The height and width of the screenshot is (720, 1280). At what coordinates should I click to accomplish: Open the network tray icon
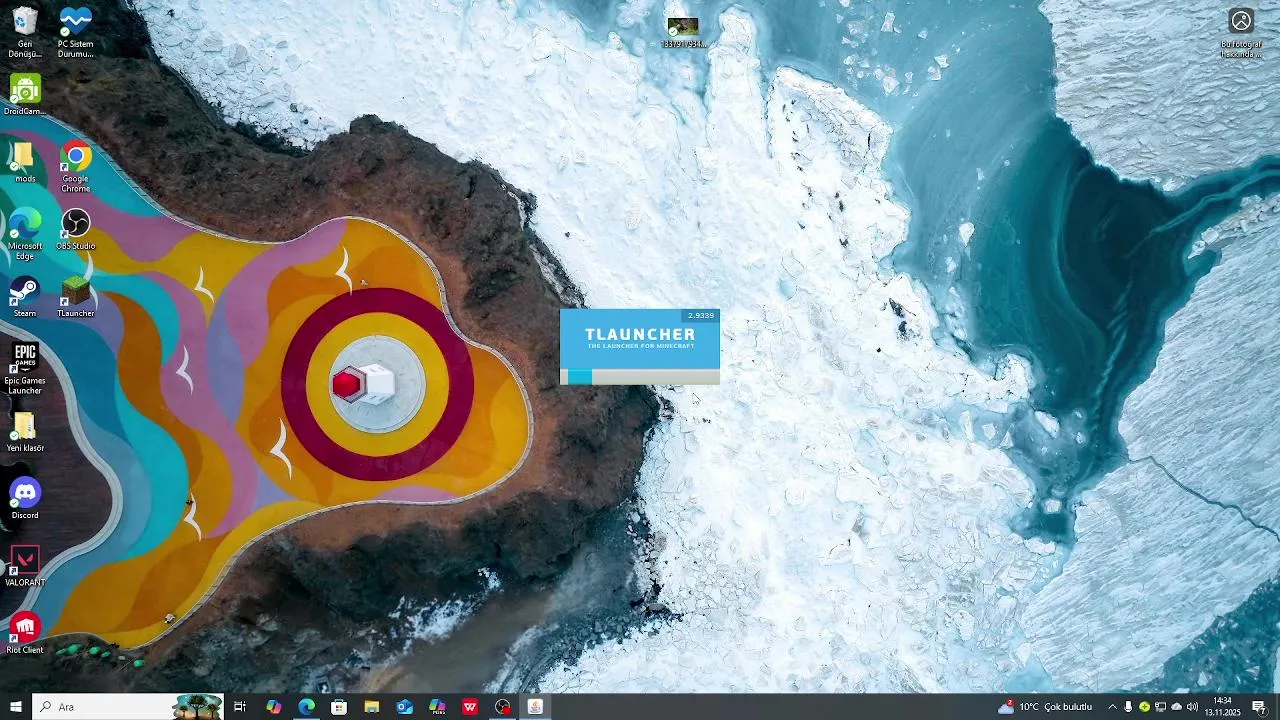(x=1160, y=707)
